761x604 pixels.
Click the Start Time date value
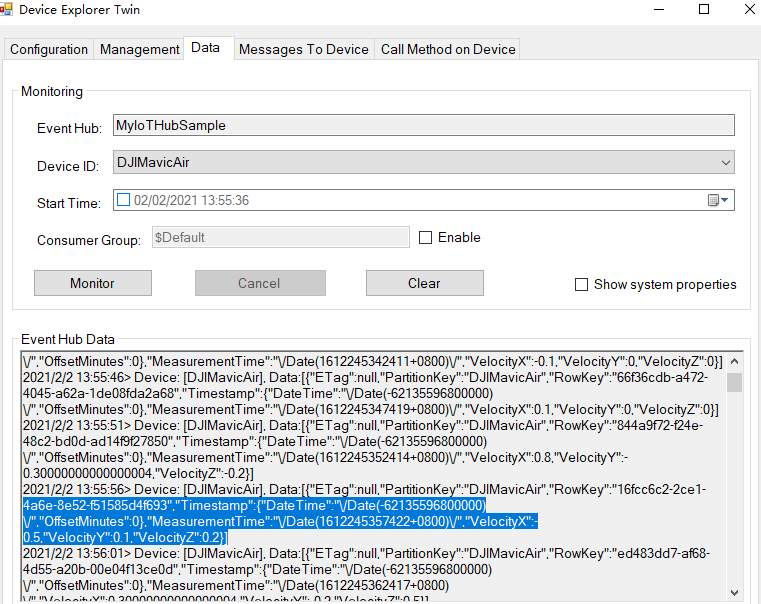[191, 200]
